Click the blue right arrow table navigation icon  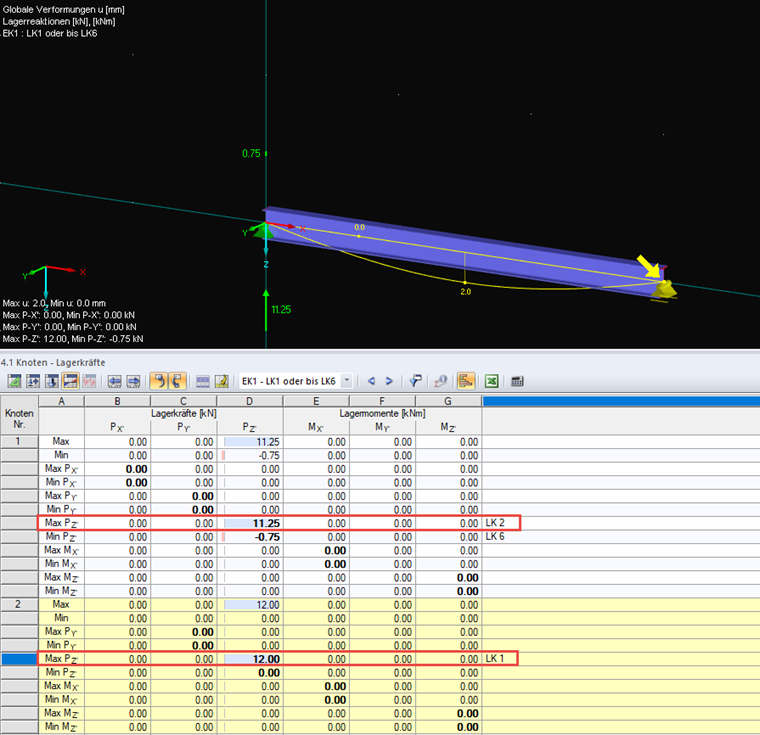tap(132, 381)
